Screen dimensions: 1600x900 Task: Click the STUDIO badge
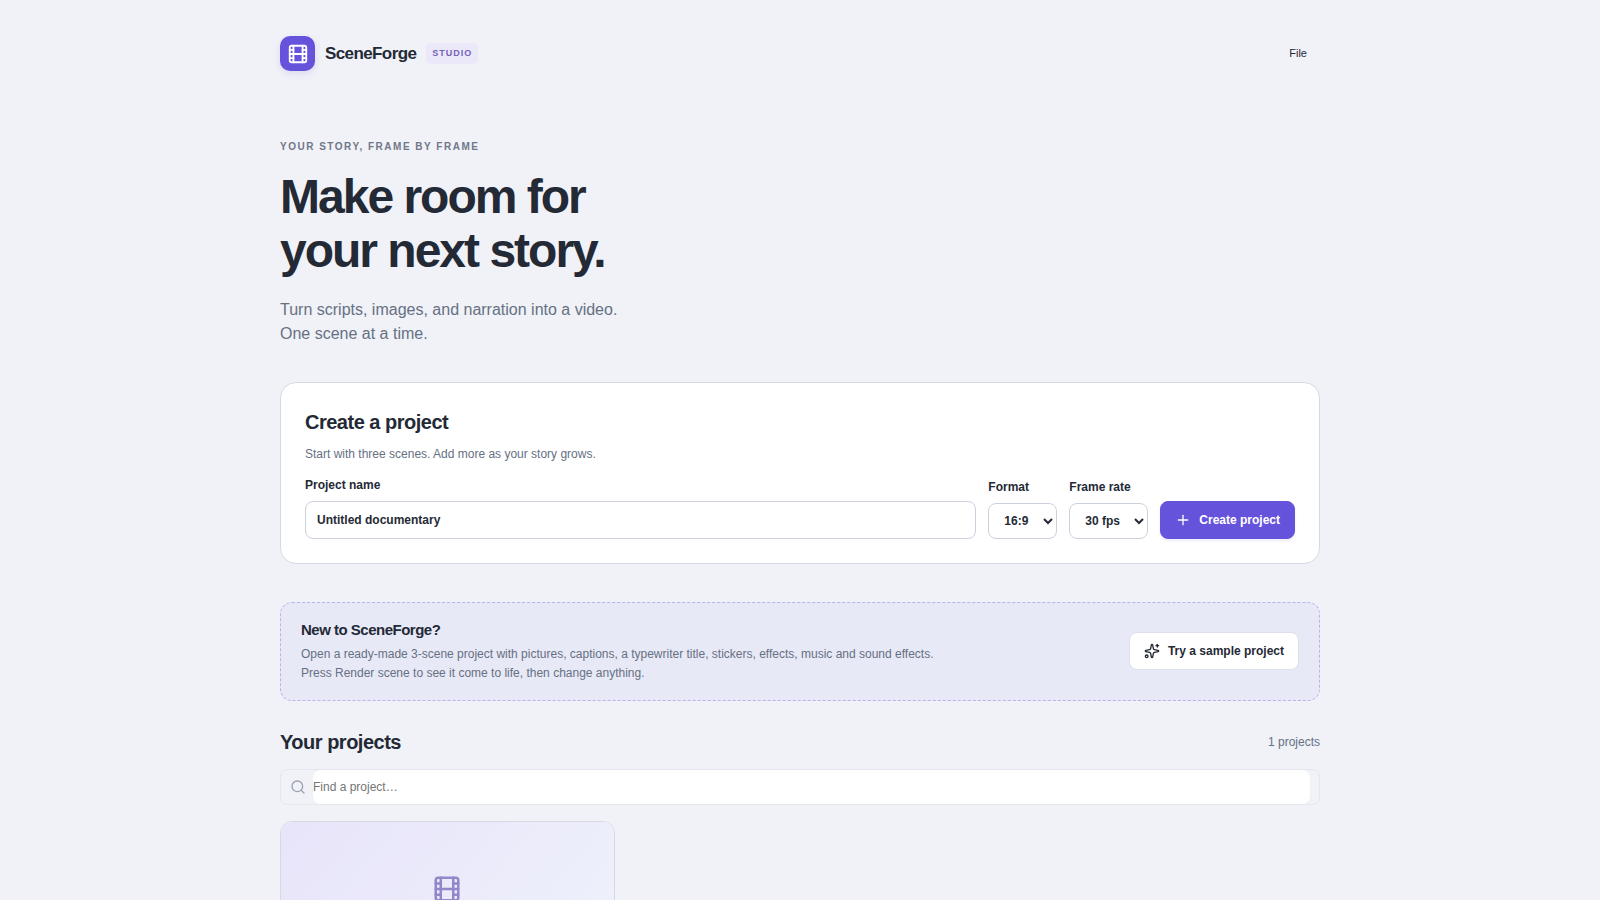coord(452,53)
